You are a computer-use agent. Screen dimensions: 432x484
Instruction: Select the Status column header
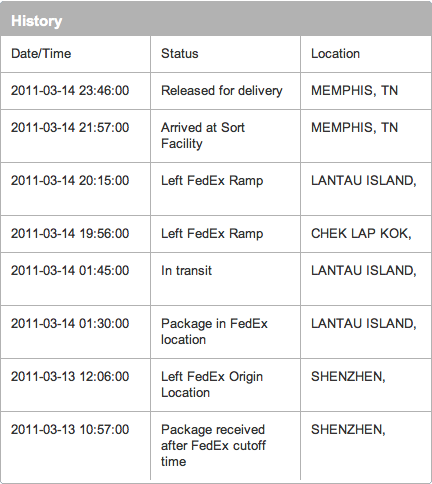tap(180, 54)
